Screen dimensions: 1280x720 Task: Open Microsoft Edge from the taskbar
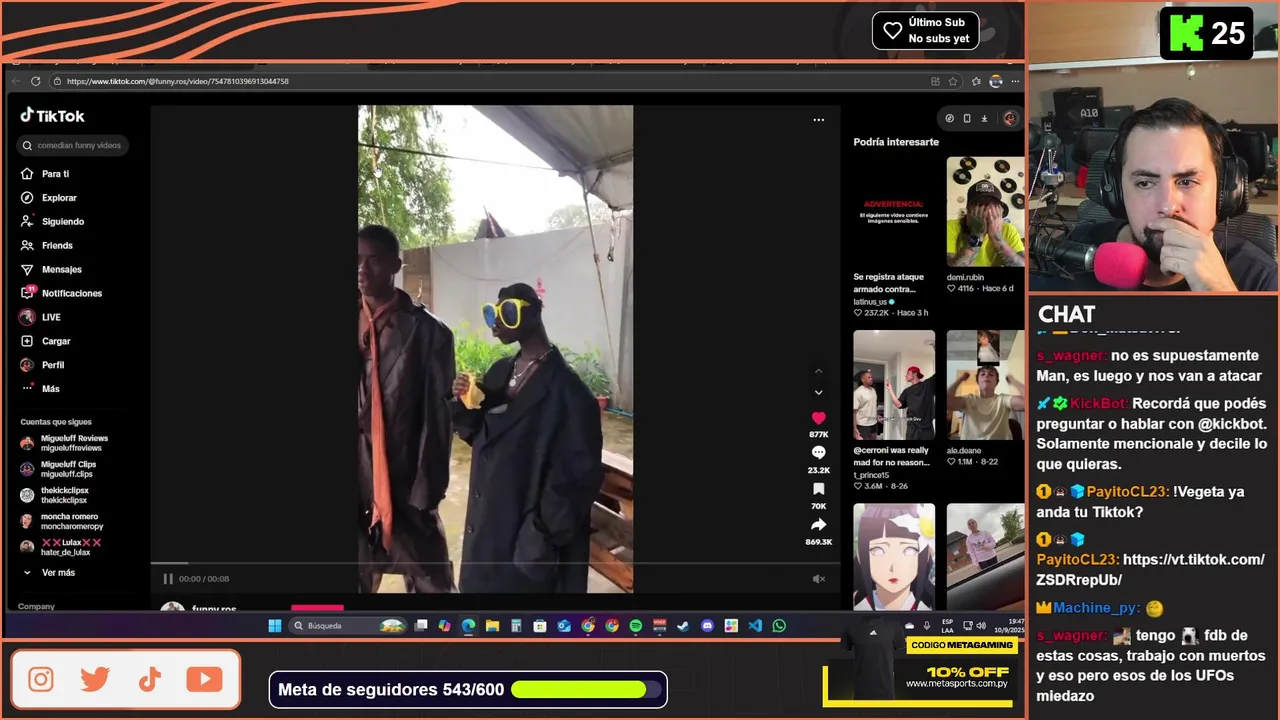point(468,626)
